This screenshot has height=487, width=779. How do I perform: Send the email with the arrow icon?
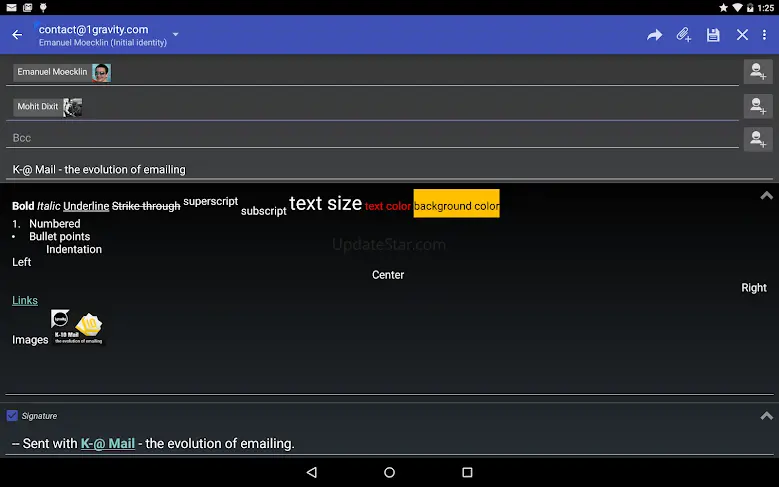[x=654, y=35]
